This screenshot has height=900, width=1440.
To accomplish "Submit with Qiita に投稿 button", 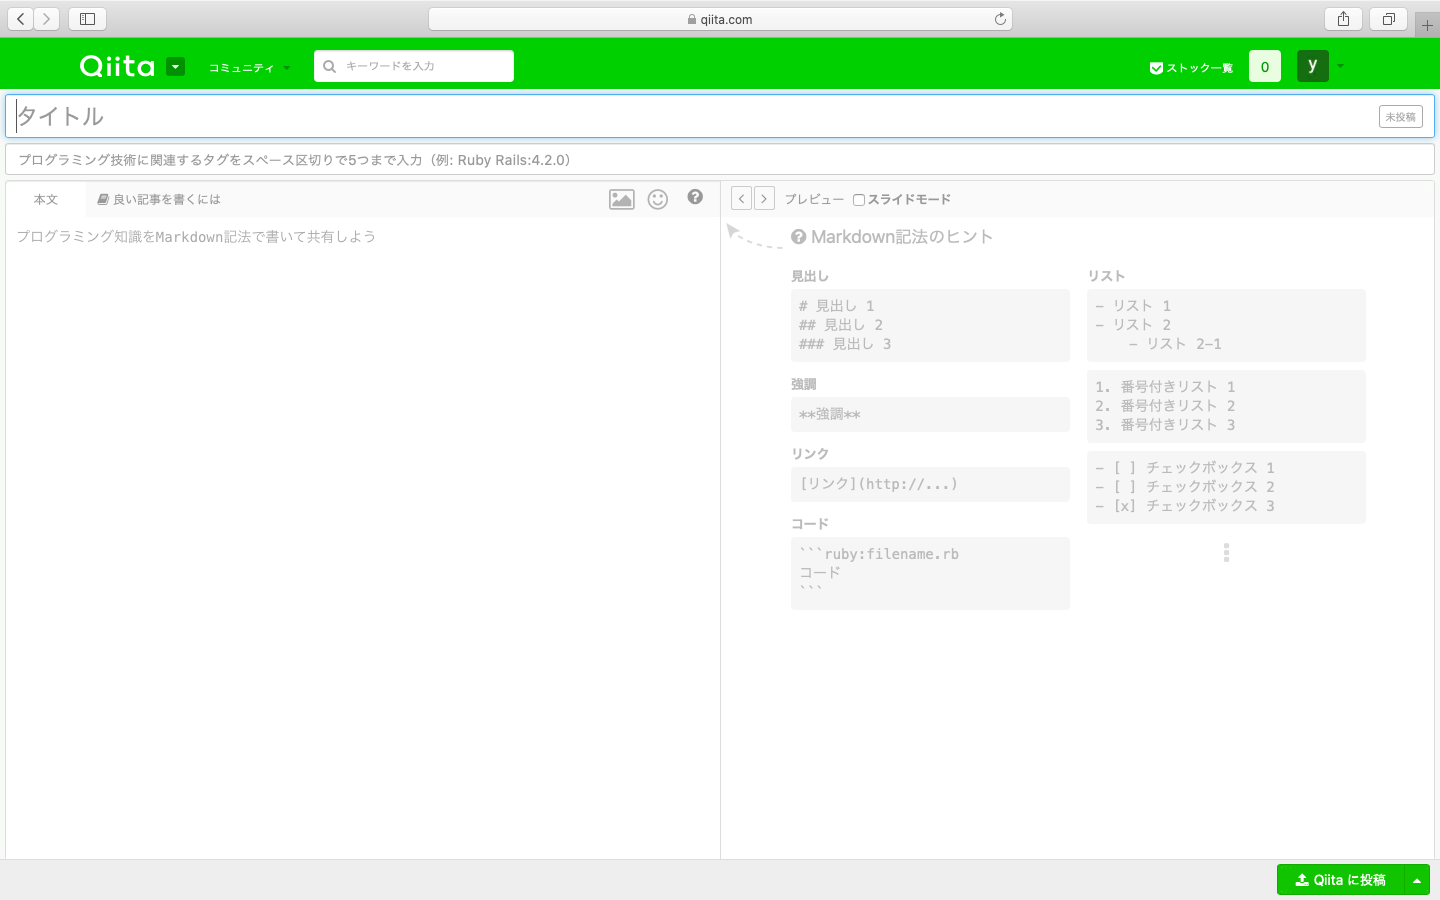I will (1341, 880).
